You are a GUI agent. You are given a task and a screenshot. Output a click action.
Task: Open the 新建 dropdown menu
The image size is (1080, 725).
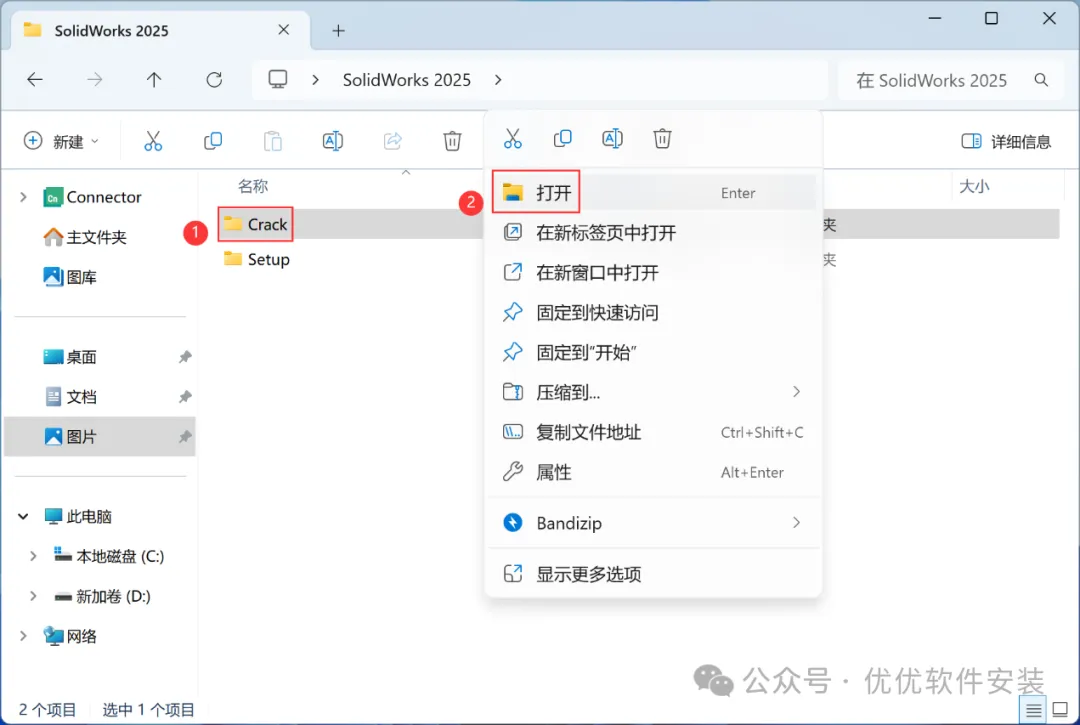point(61,141)
